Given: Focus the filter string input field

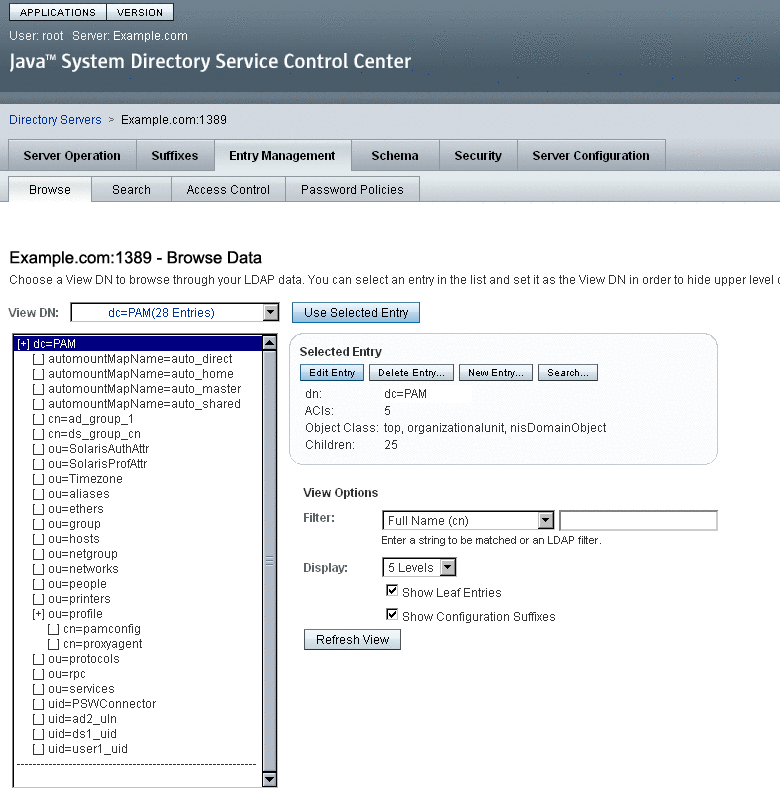Looking at the screenshot, I should pyautogui.click(x=638, y=521).
